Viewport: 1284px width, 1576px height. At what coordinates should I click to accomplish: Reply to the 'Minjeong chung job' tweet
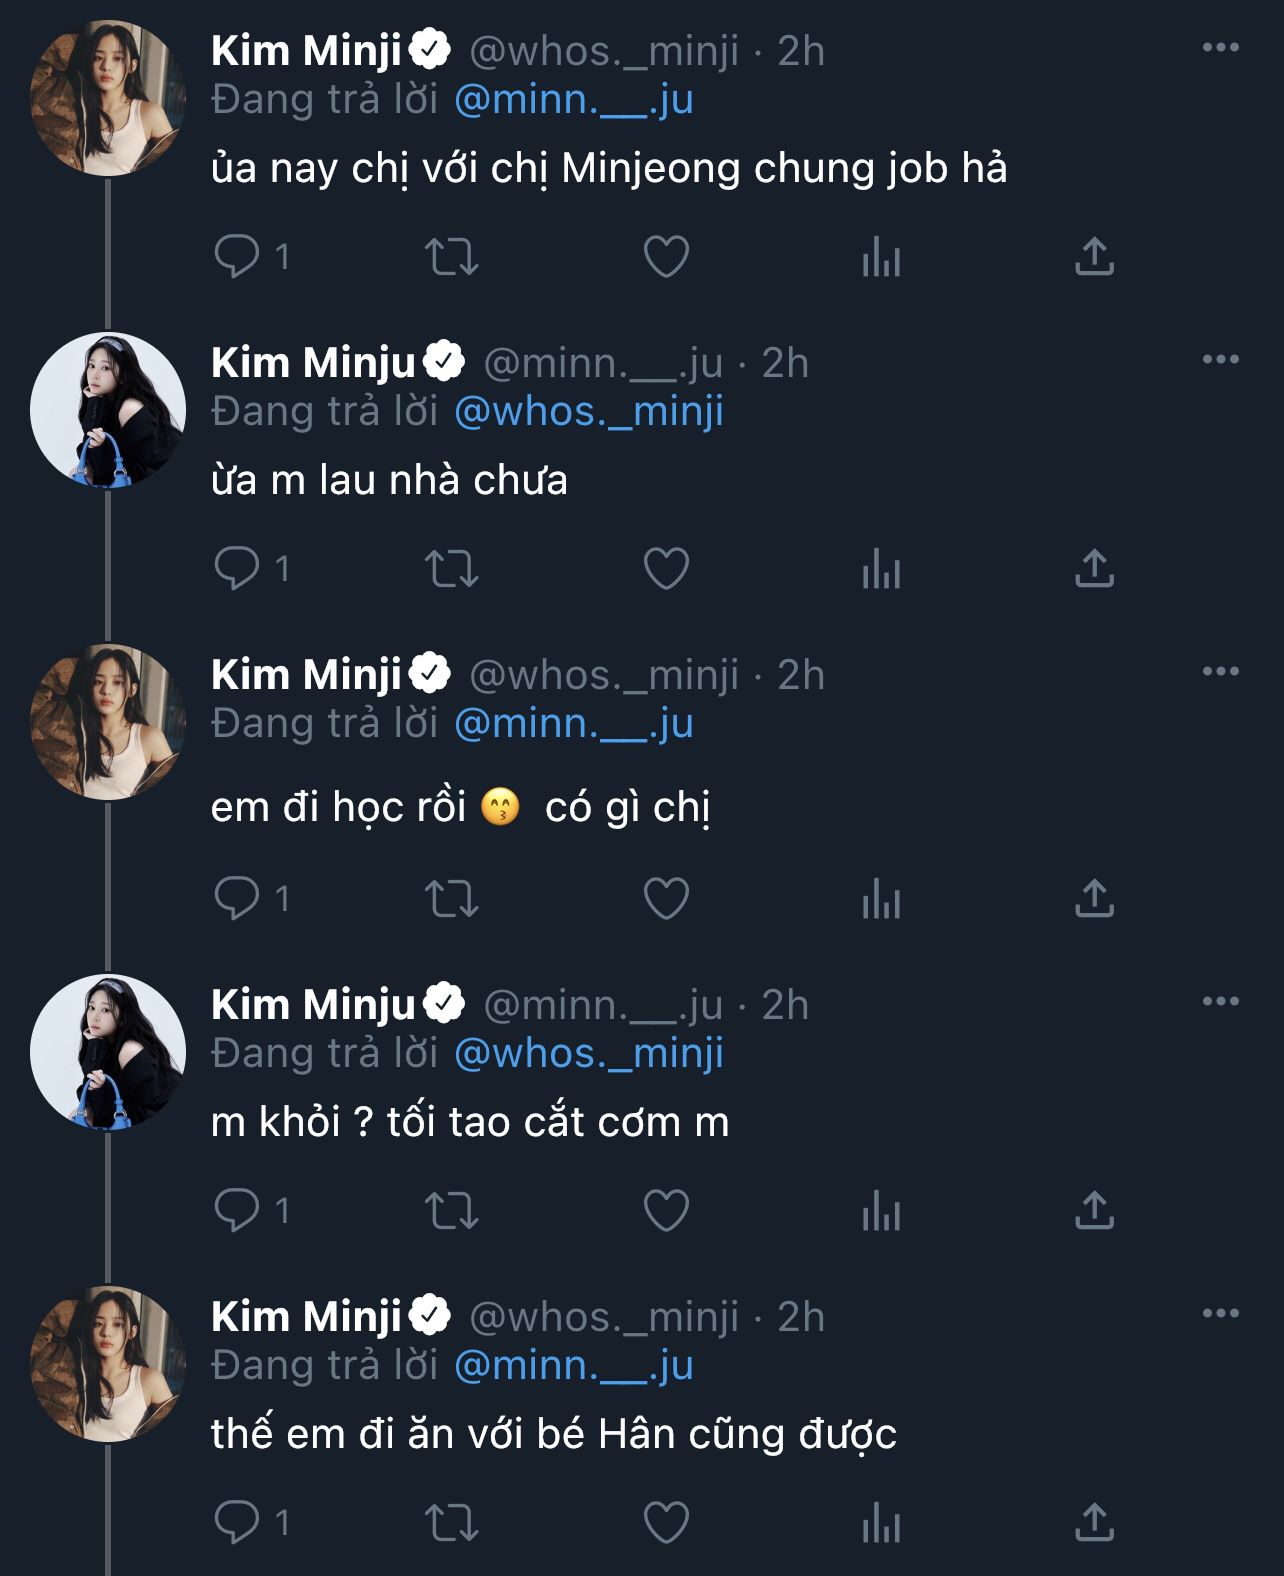[237, 256]
